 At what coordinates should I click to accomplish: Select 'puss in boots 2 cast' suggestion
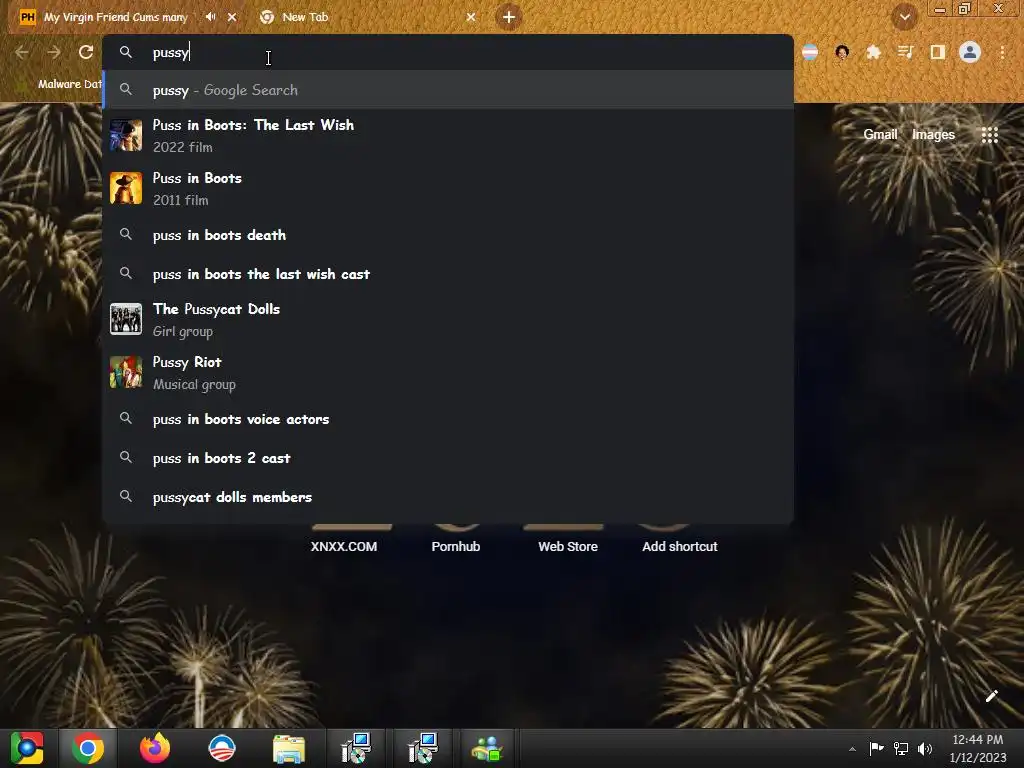pyautogui.click(x=448, y=458)
